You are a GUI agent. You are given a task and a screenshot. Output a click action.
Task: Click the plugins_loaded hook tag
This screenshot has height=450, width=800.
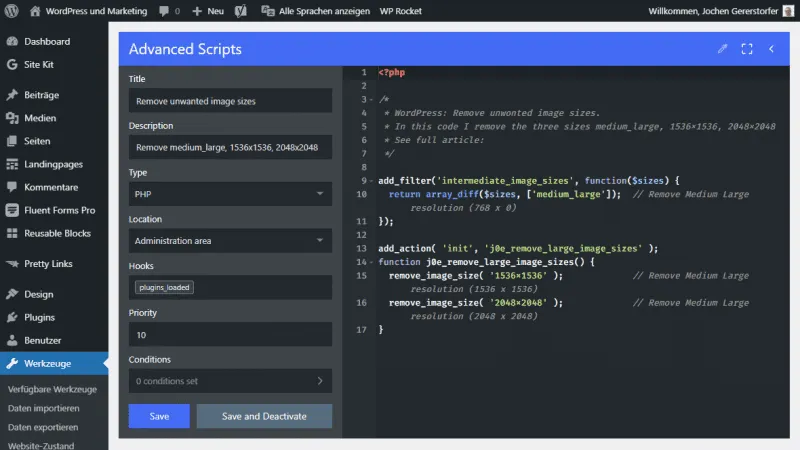click(x=164, y=287)
